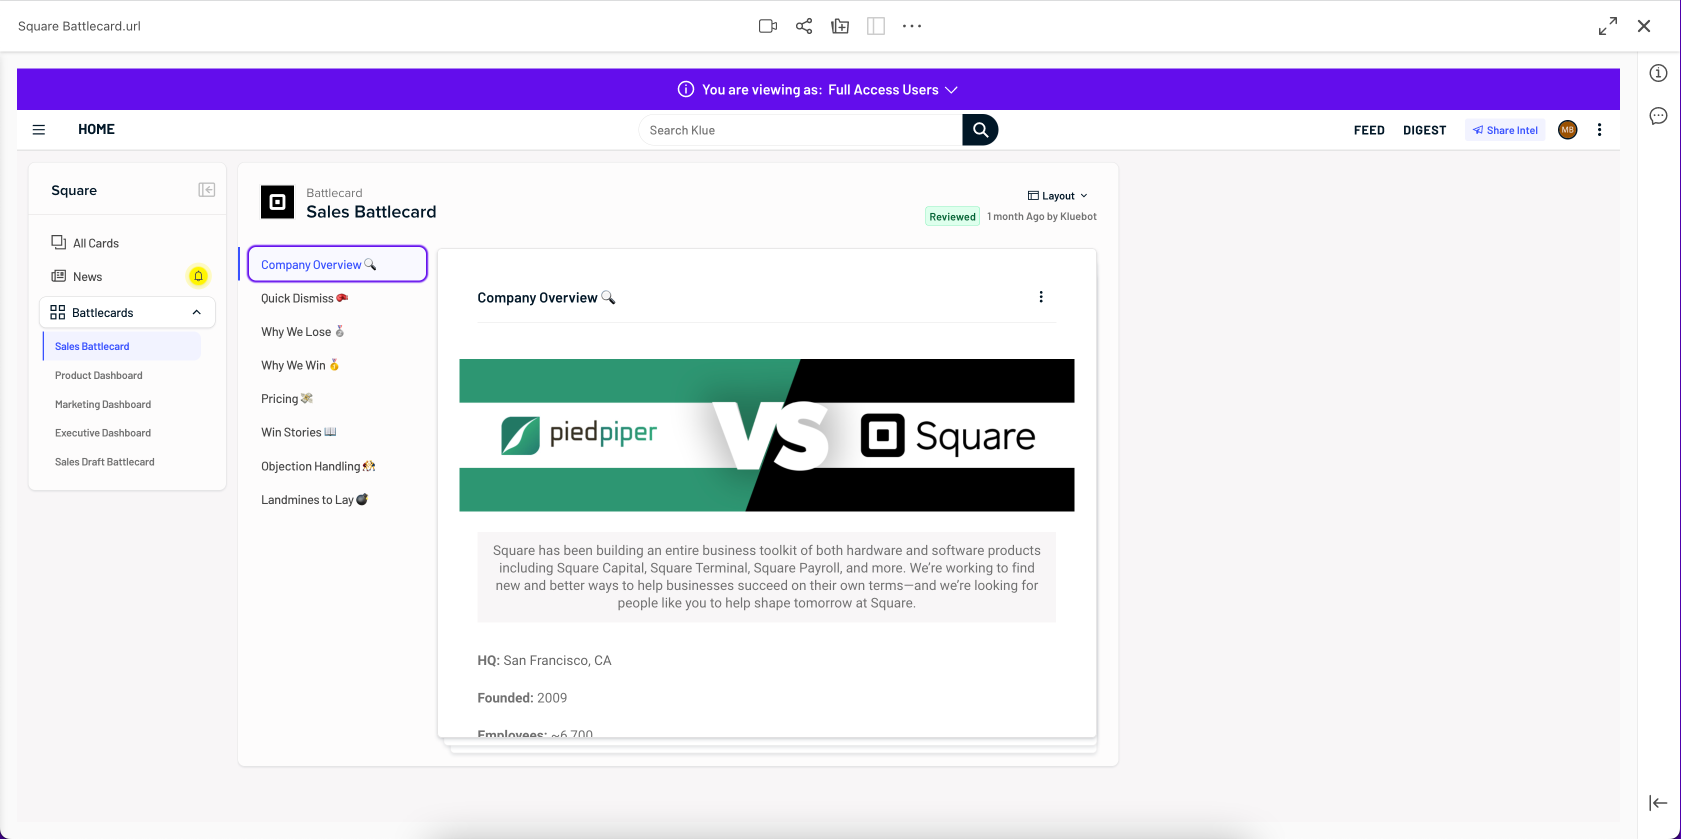This screenshot has width=1681, height=839.
Task: Click the Search Klue input field
Action: point(800,130)
